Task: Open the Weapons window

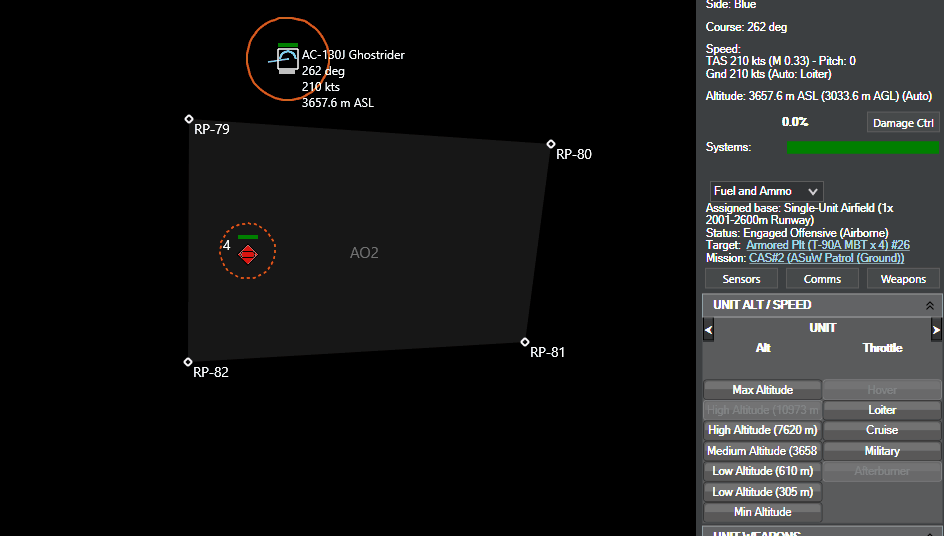Action: point(903,279)
